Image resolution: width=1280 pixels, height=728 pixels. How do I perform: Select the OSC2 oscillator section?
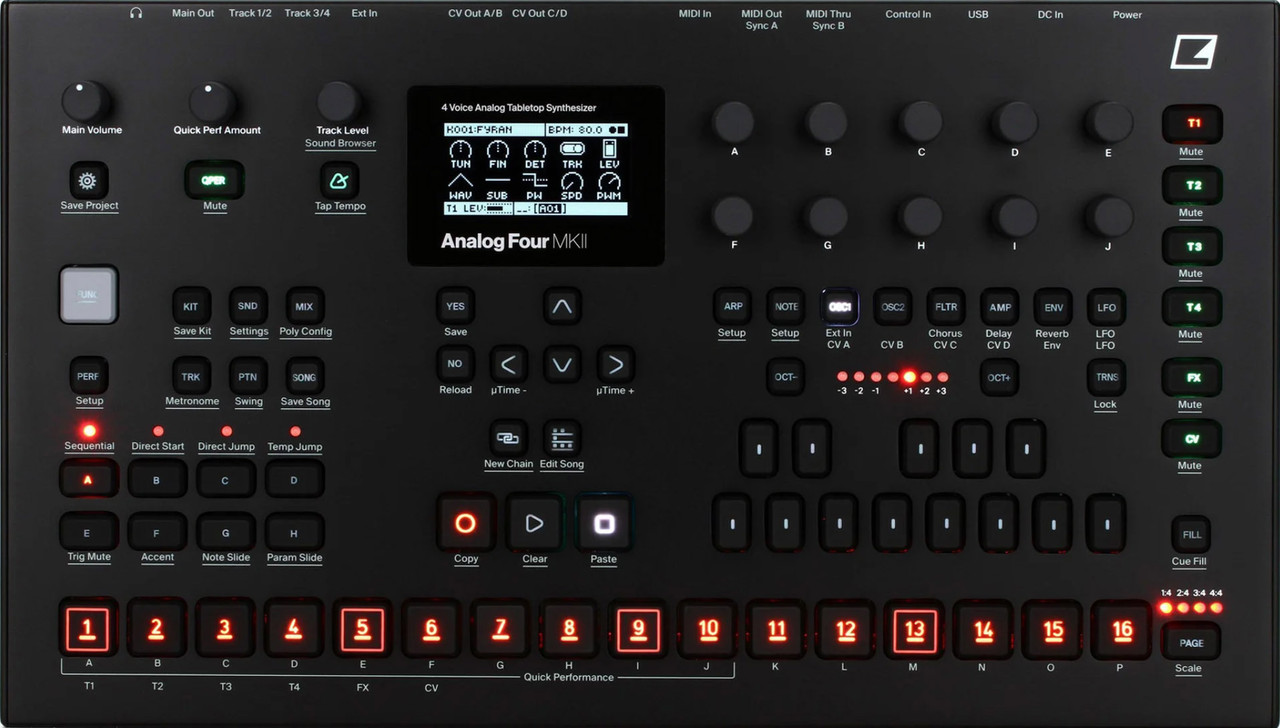click(x=892, y=307)
